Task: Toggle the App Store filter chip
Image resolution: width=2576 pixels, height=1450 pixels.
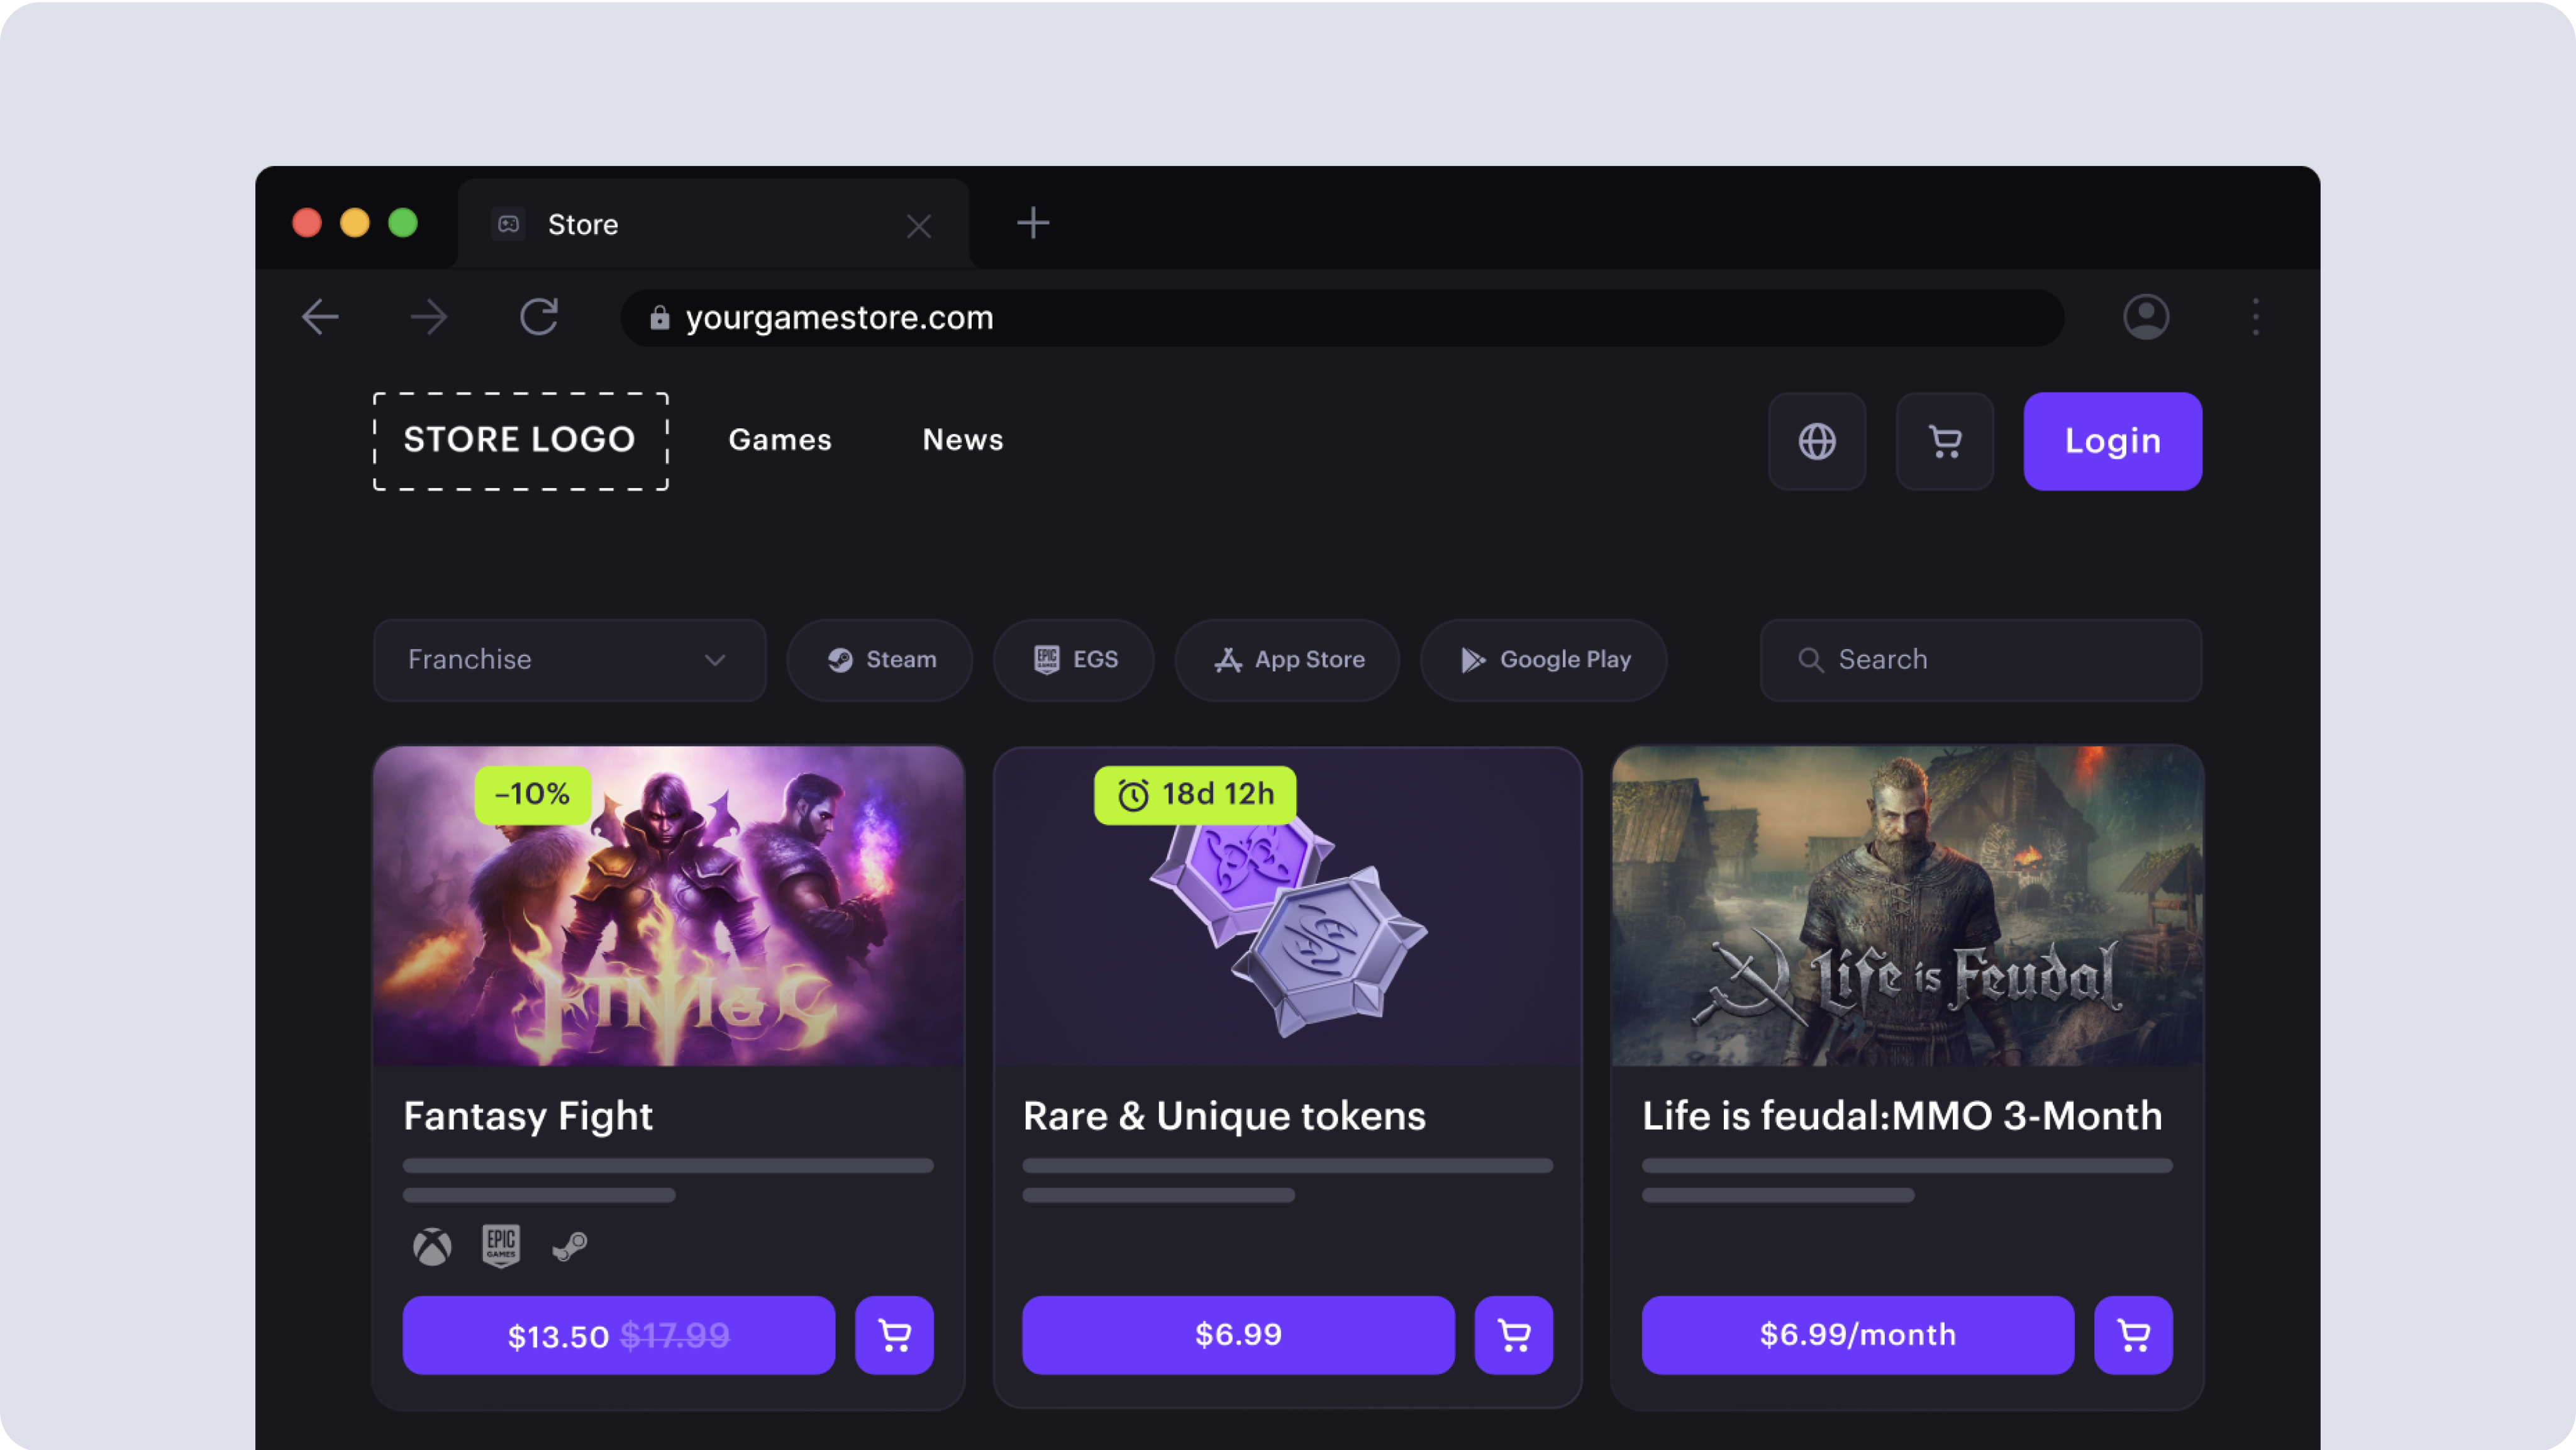Action: [1288, 660]
